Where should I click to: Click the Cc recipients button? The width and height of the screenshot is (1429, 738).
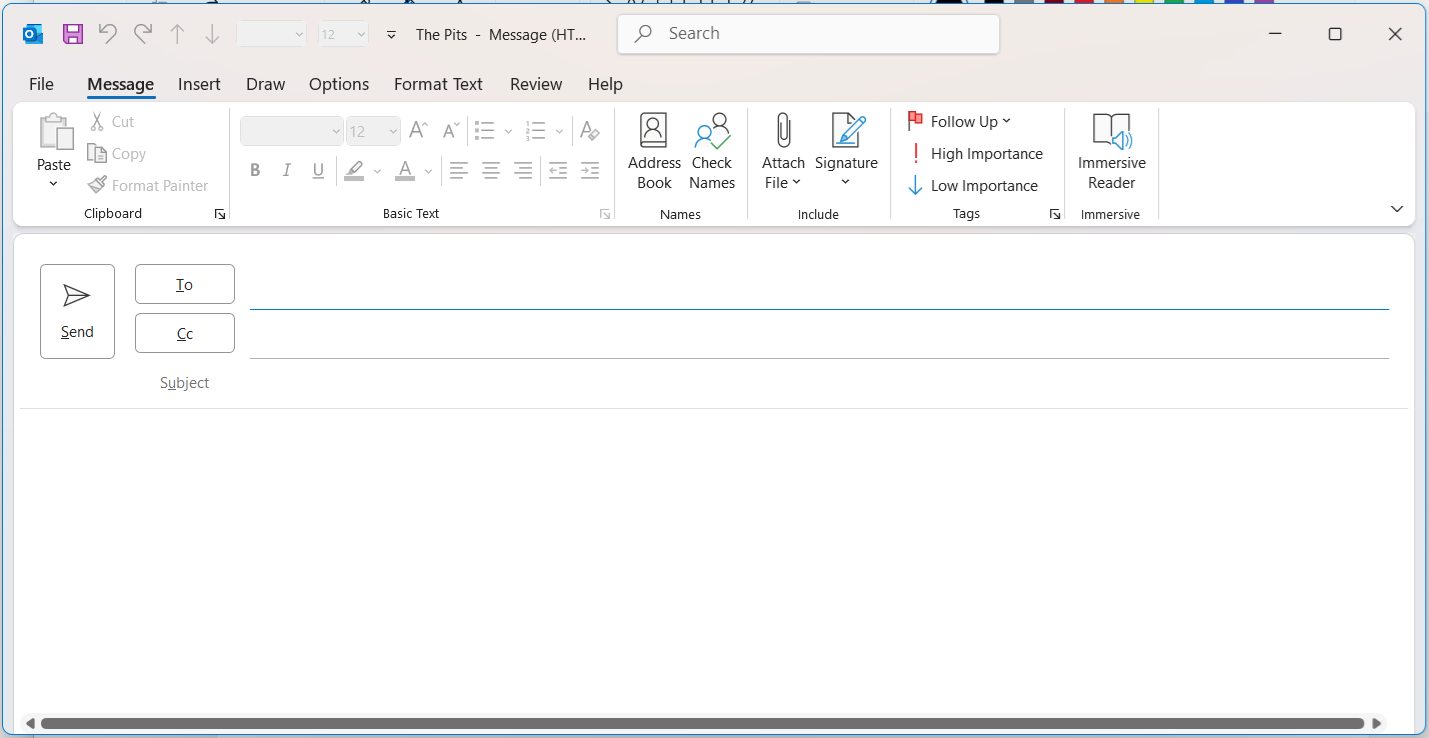185,333
